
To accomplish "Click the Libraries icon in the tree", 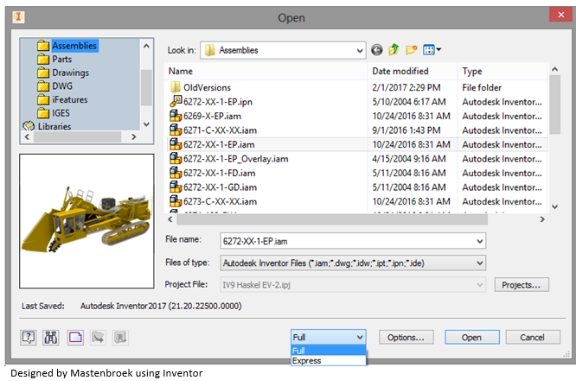I will click(x=28, y=126).
